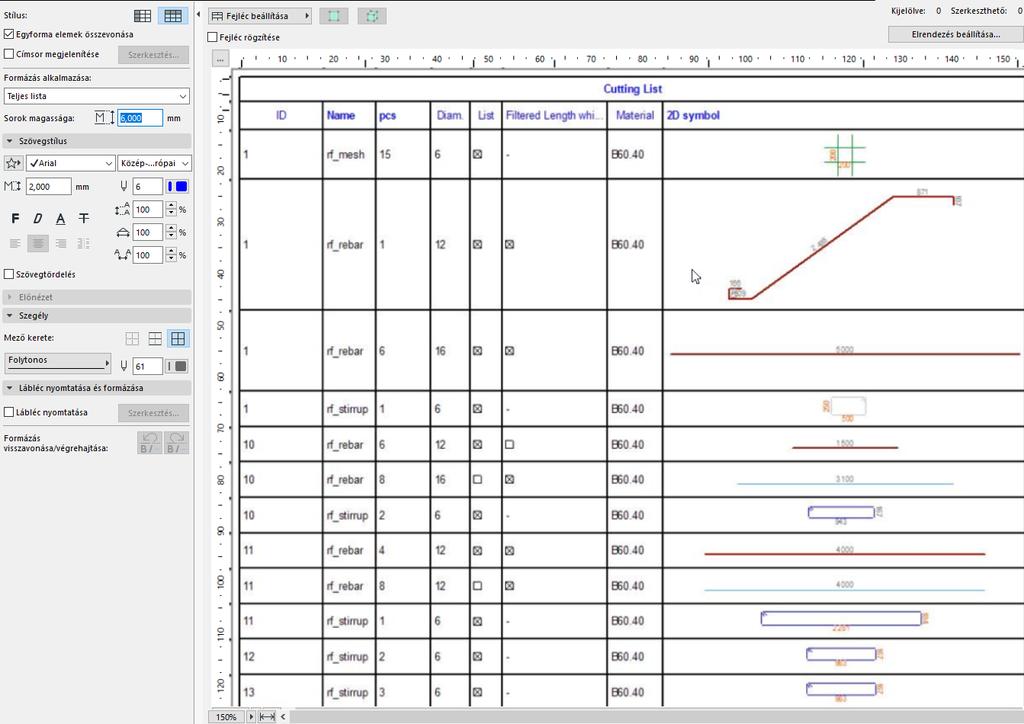Click the scroll-left arrow at bottom bar
This screenshot has width=1024, height=724.
(283, 717)
